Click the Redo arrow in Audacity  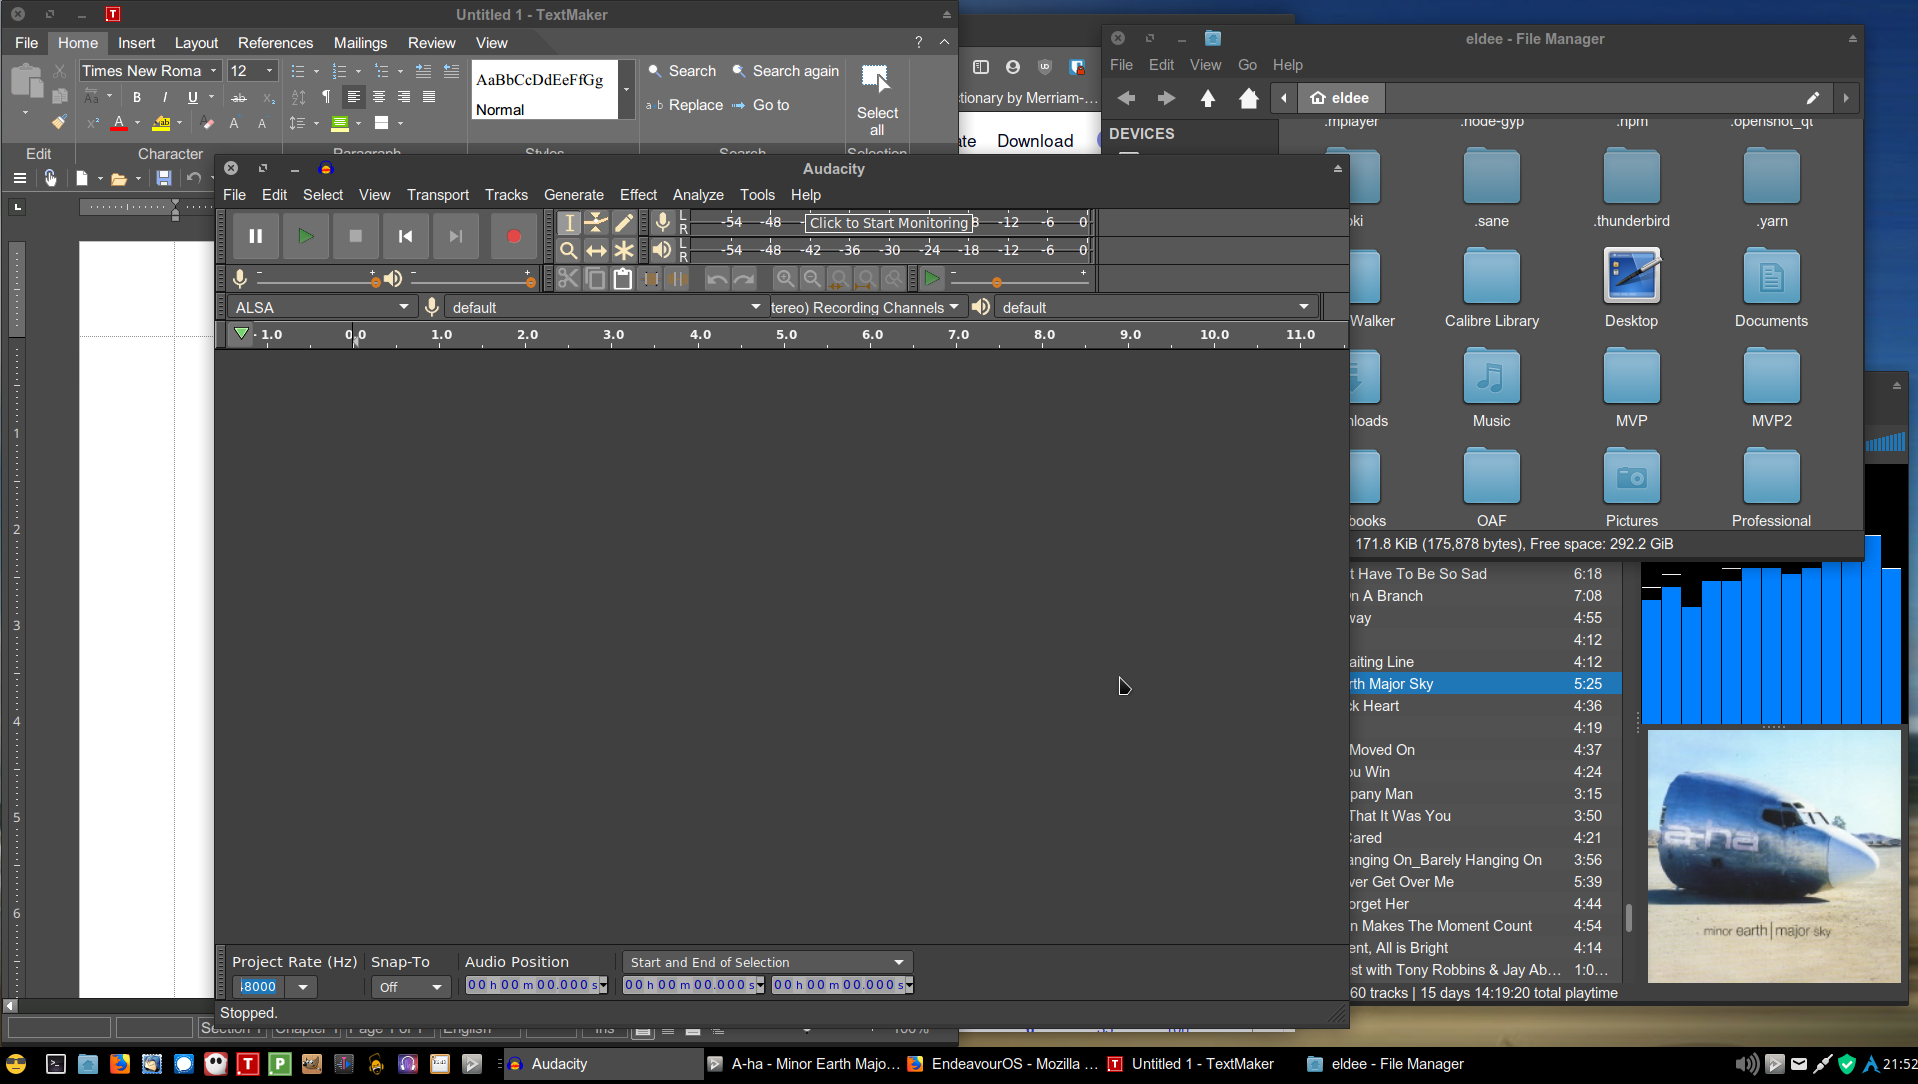point(743,279)
